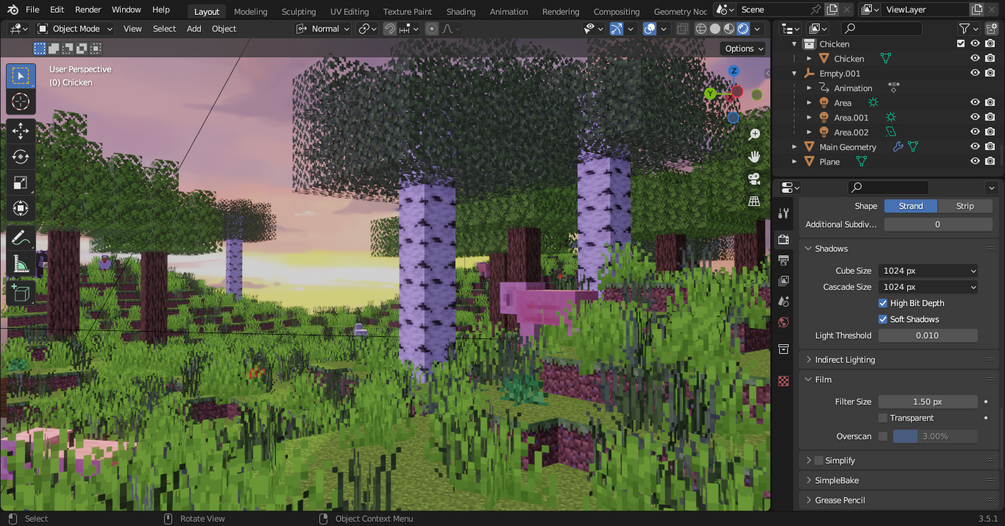Hide Plane object in viewport
Viewport: 1005px width, 526px height.
click(975, 161)
